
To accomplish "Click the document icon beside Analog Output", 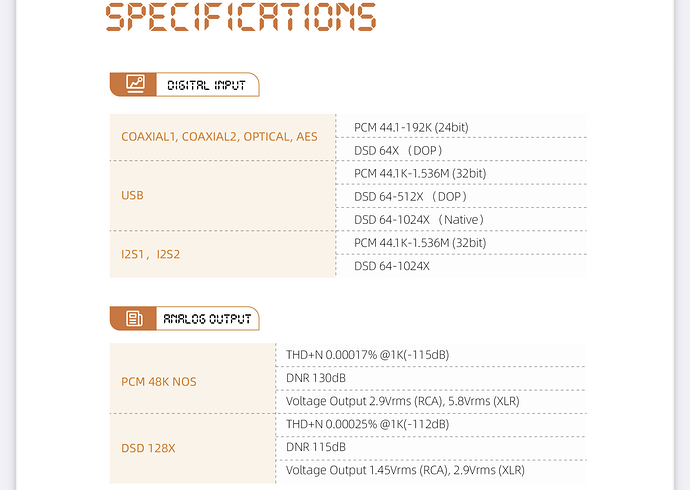I will pos(134,319).
